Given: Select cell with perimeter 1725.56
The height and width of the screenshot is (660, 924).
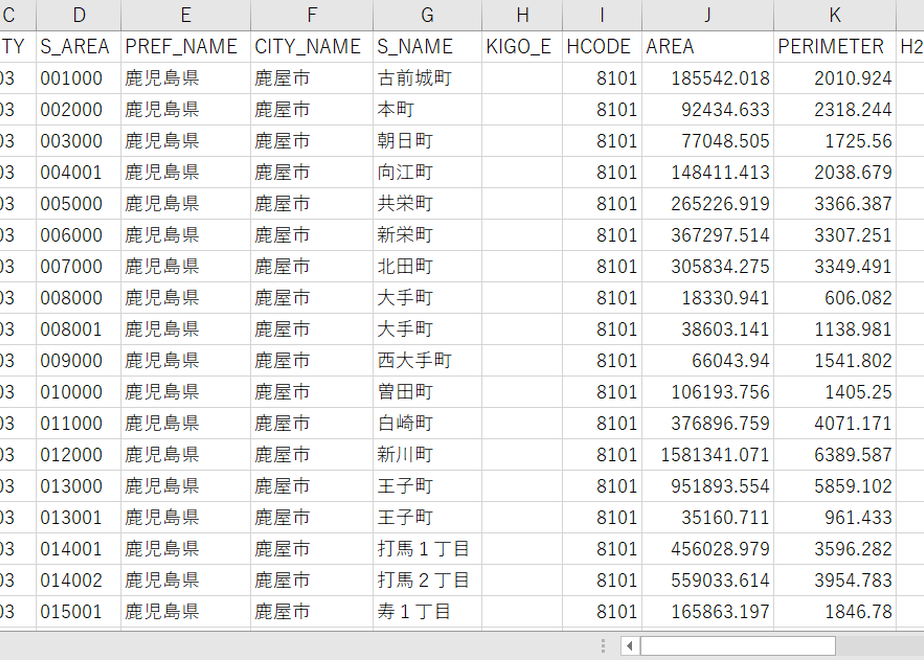Looking at the screenshot, I should click(835, 141).
